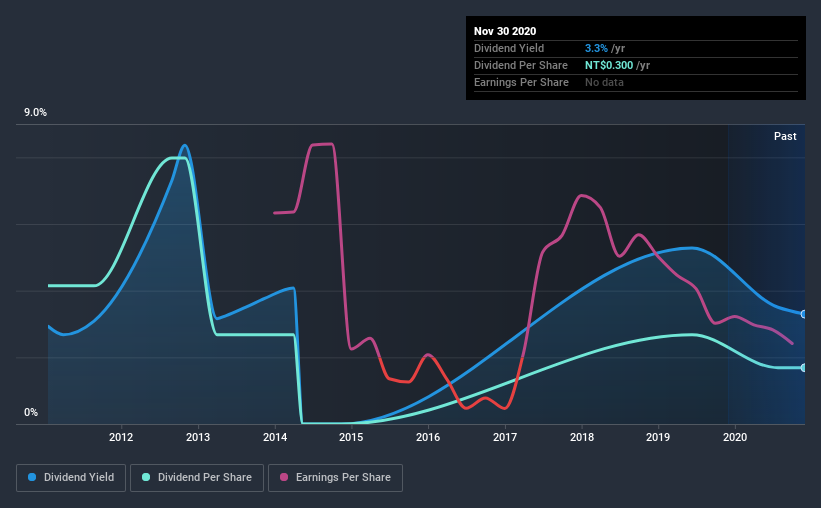Toggle the Dividend Per Share legend button
The height and width of the screenshot is (508, 821).
(x=197, y=478)
